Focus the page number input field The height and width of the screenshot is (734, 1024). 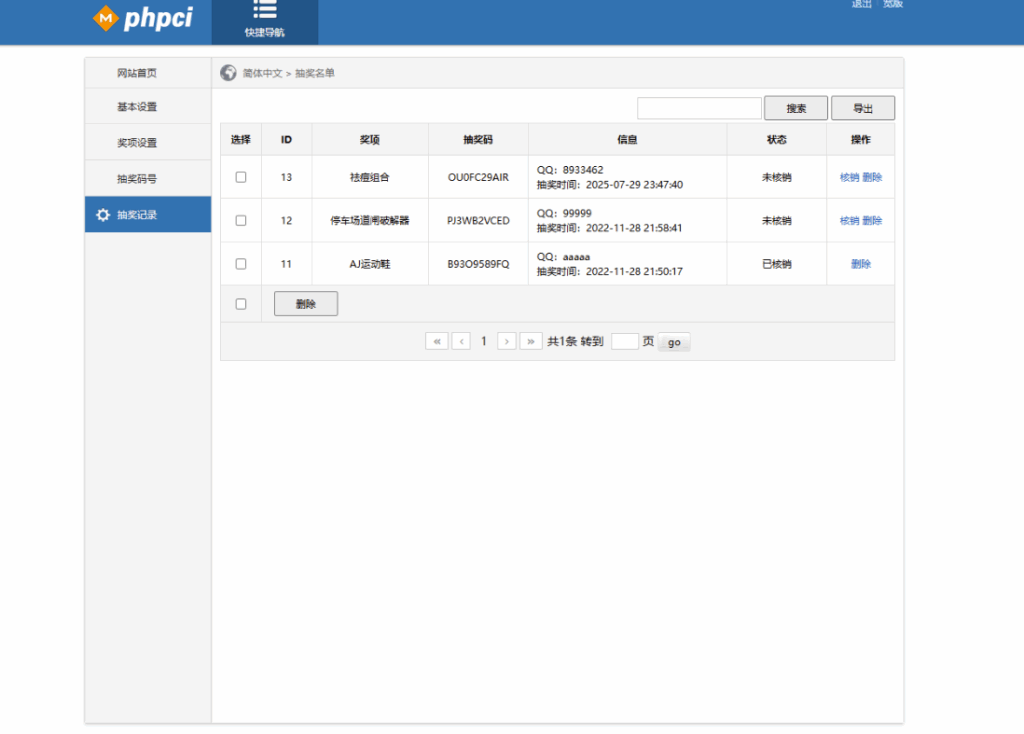coord(625,342)
